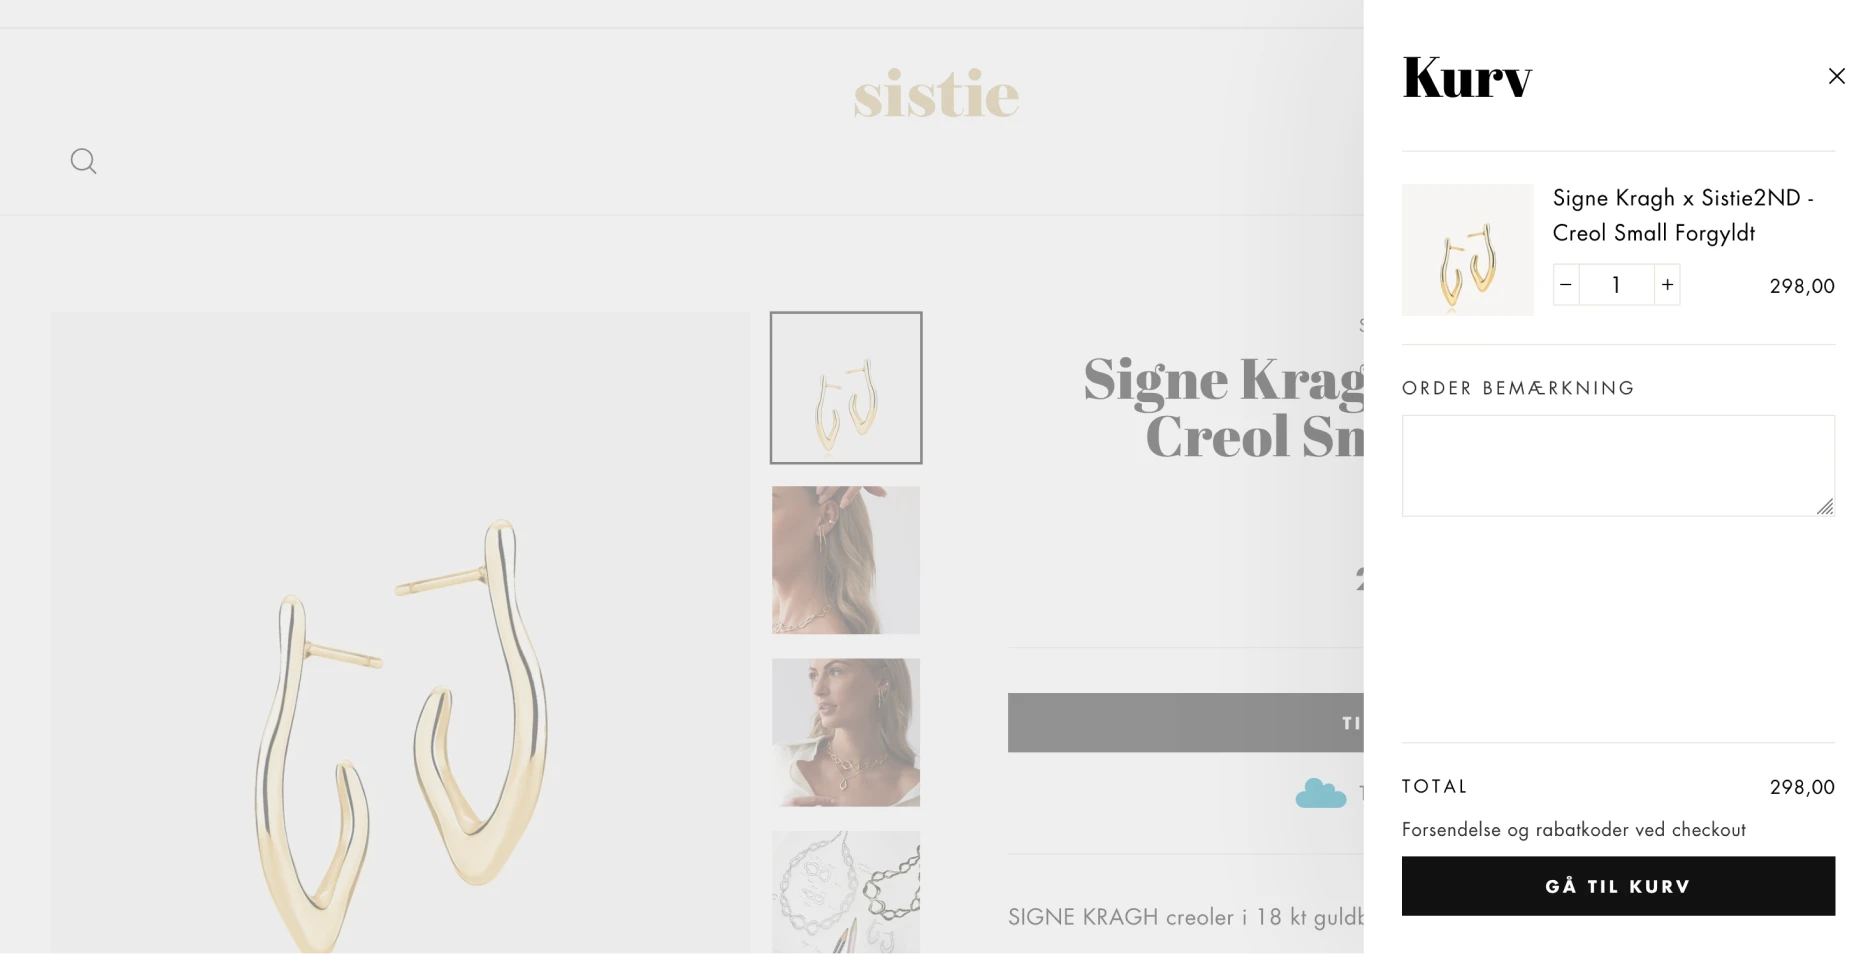Decrease quantity with the minus button
The image size is (1874, 954).
1566,285
